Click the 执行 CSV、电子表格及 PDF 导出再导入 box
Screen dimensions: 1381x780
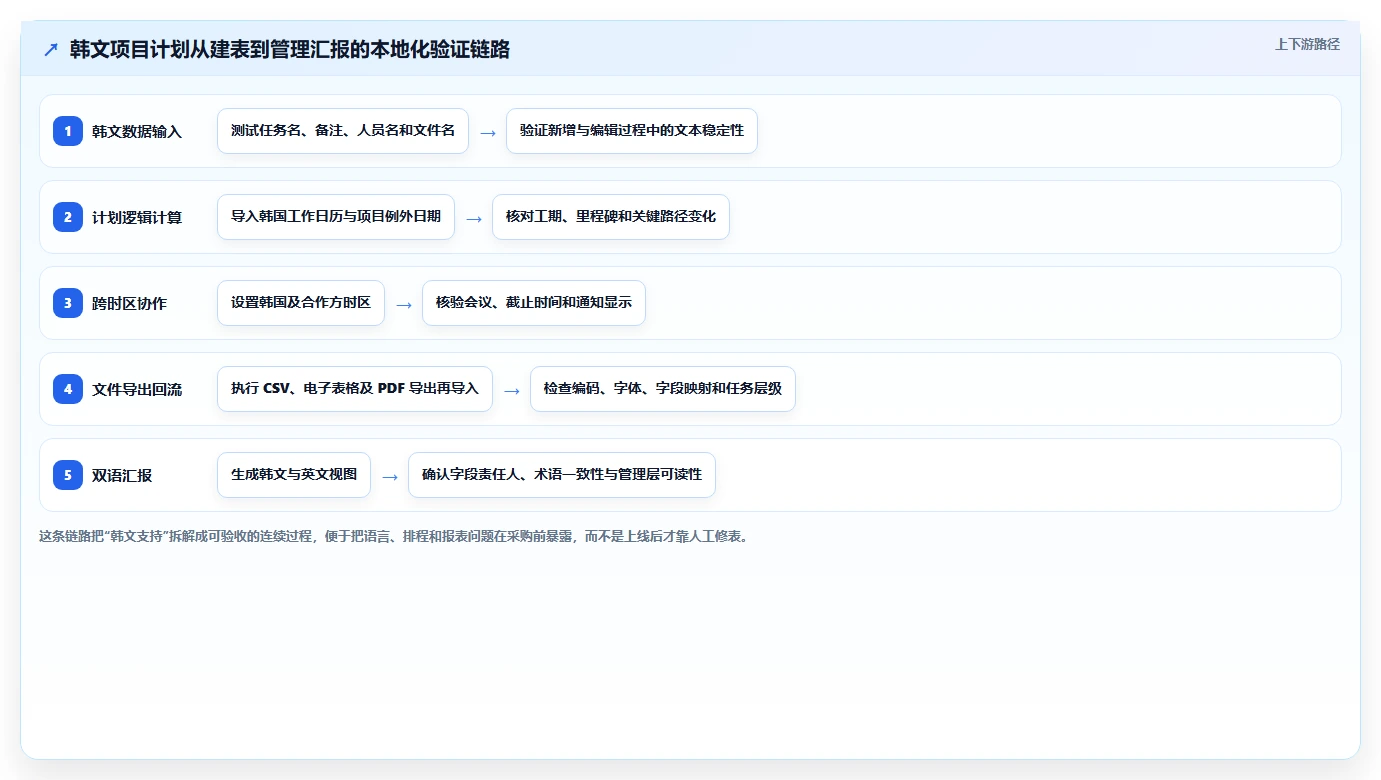[355, 389]
